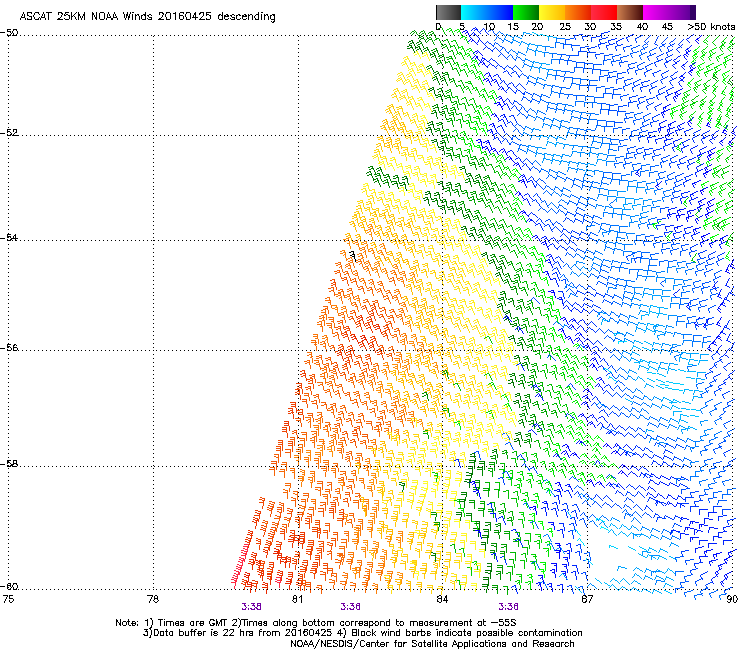Pick the orange 25-30 knots legend segment
Viewport: 740px width, 650px height.
click(578, 12)
